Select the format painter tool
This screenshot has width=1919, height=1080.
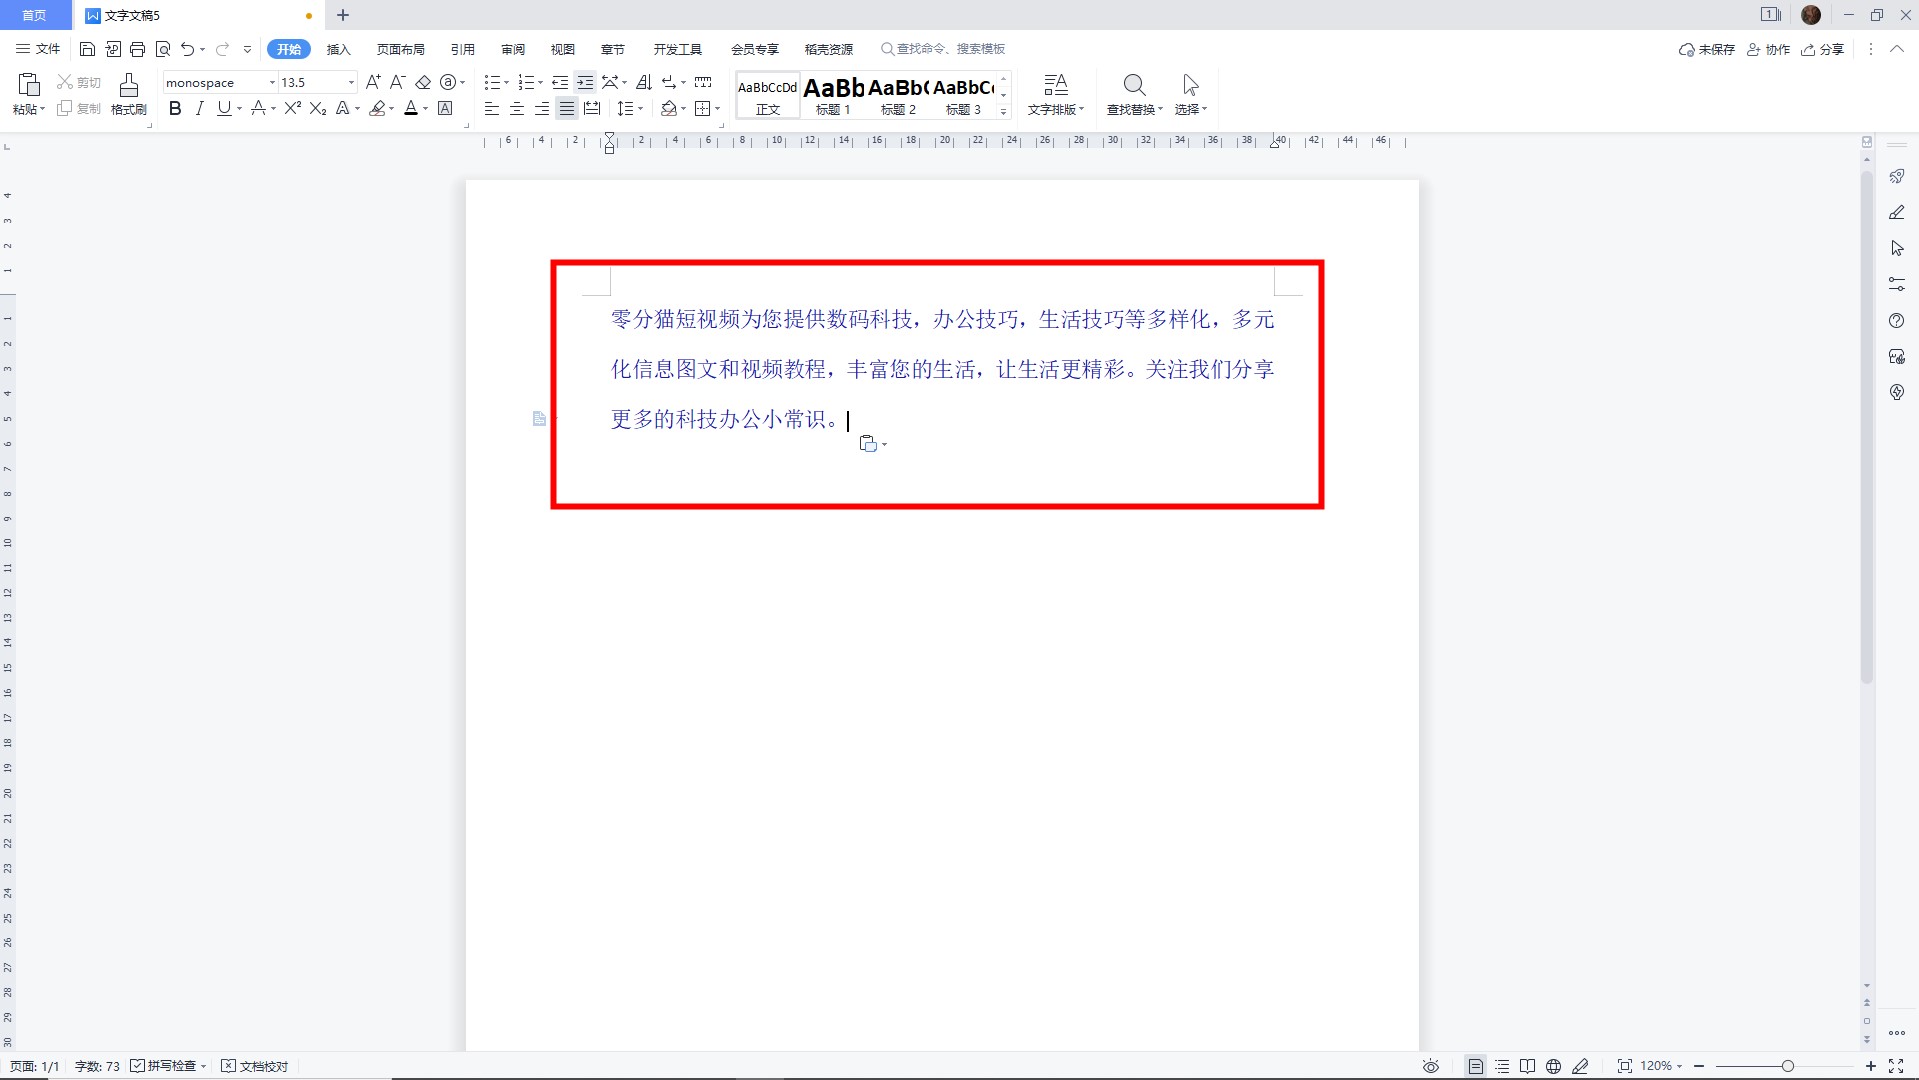(127, 95)
